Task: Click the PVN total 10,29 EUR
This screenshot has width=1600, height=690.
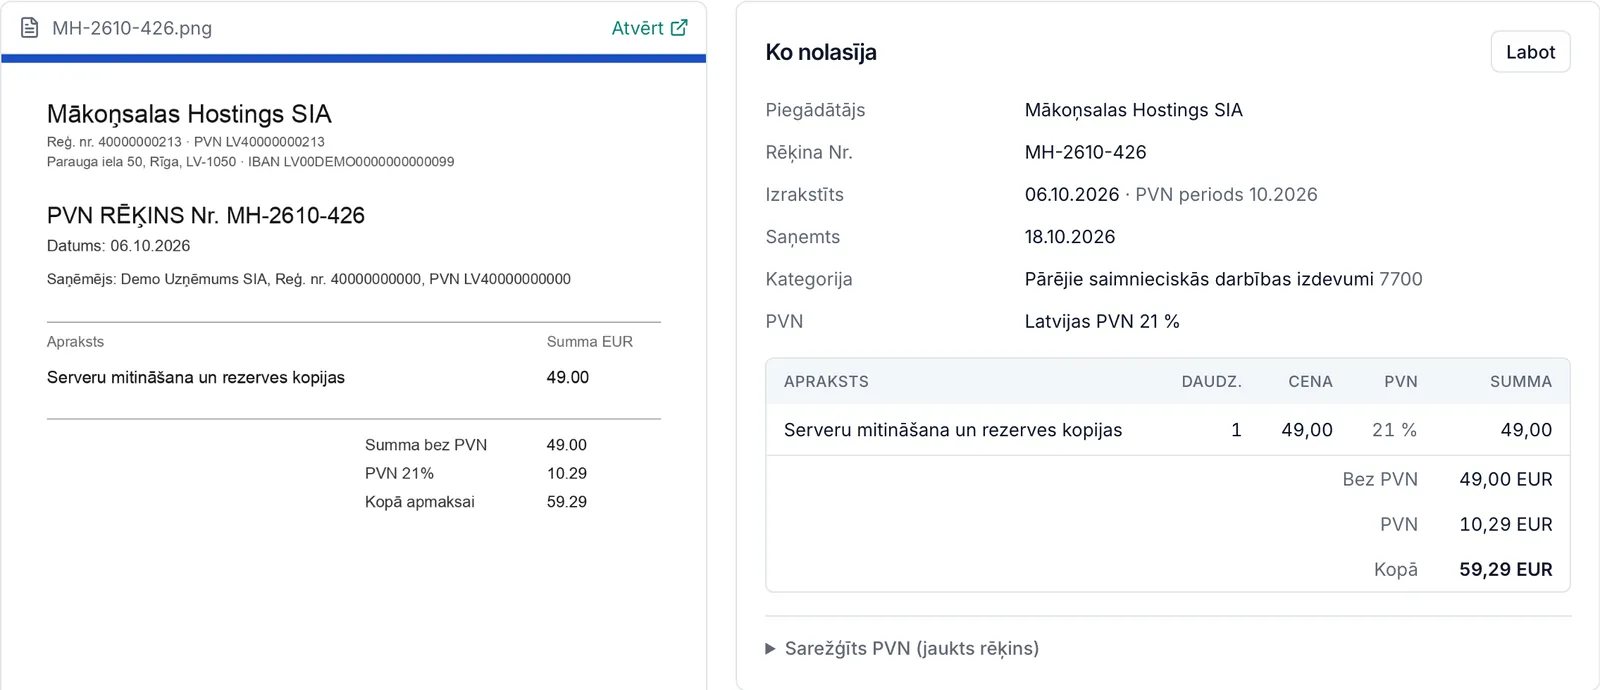Action: tap(1505, 524)
